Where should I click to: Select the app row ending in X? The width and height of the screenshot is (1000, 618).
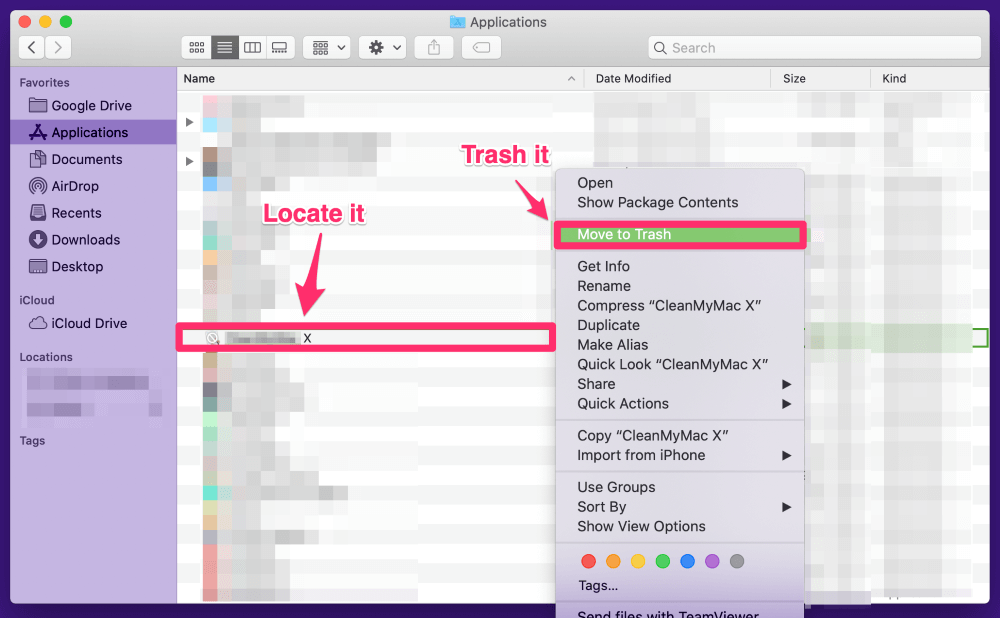point(366,338)
